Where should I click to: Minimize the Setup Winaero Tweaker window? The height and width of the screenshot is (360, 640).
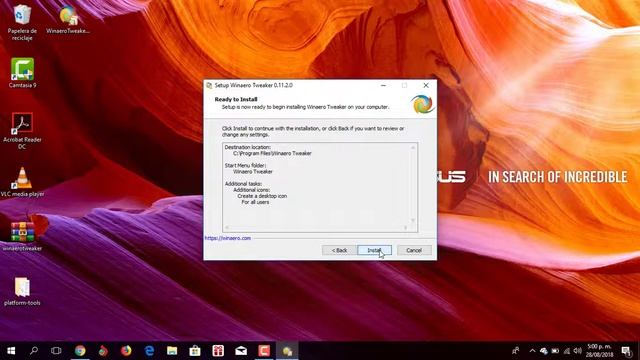click(x=383, y=85)
